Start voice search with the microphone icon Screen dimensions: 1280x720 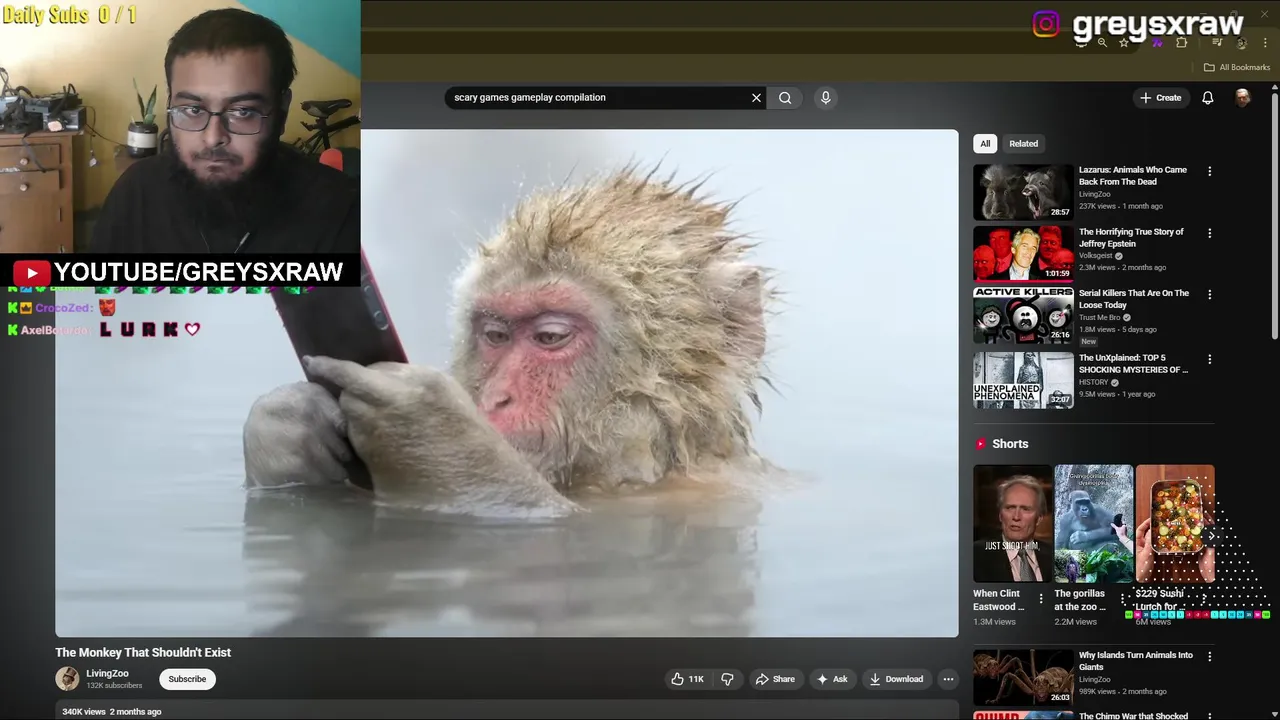point(825,97)
